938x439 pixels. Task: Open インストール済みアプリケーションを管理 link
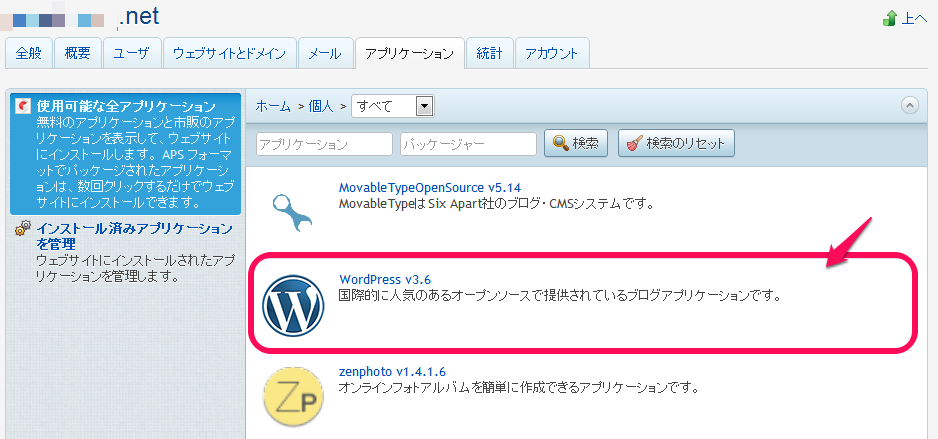pos(134,236)
